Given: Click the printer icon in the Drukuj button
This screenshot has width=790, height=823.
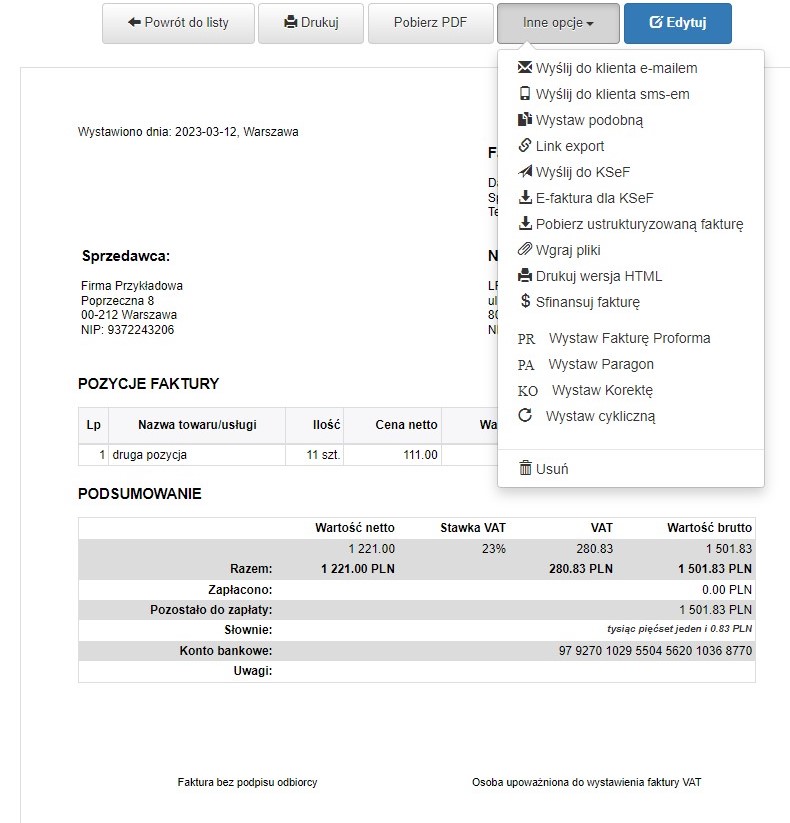Looking at the screenshot, I should click(x=290, y=22).
